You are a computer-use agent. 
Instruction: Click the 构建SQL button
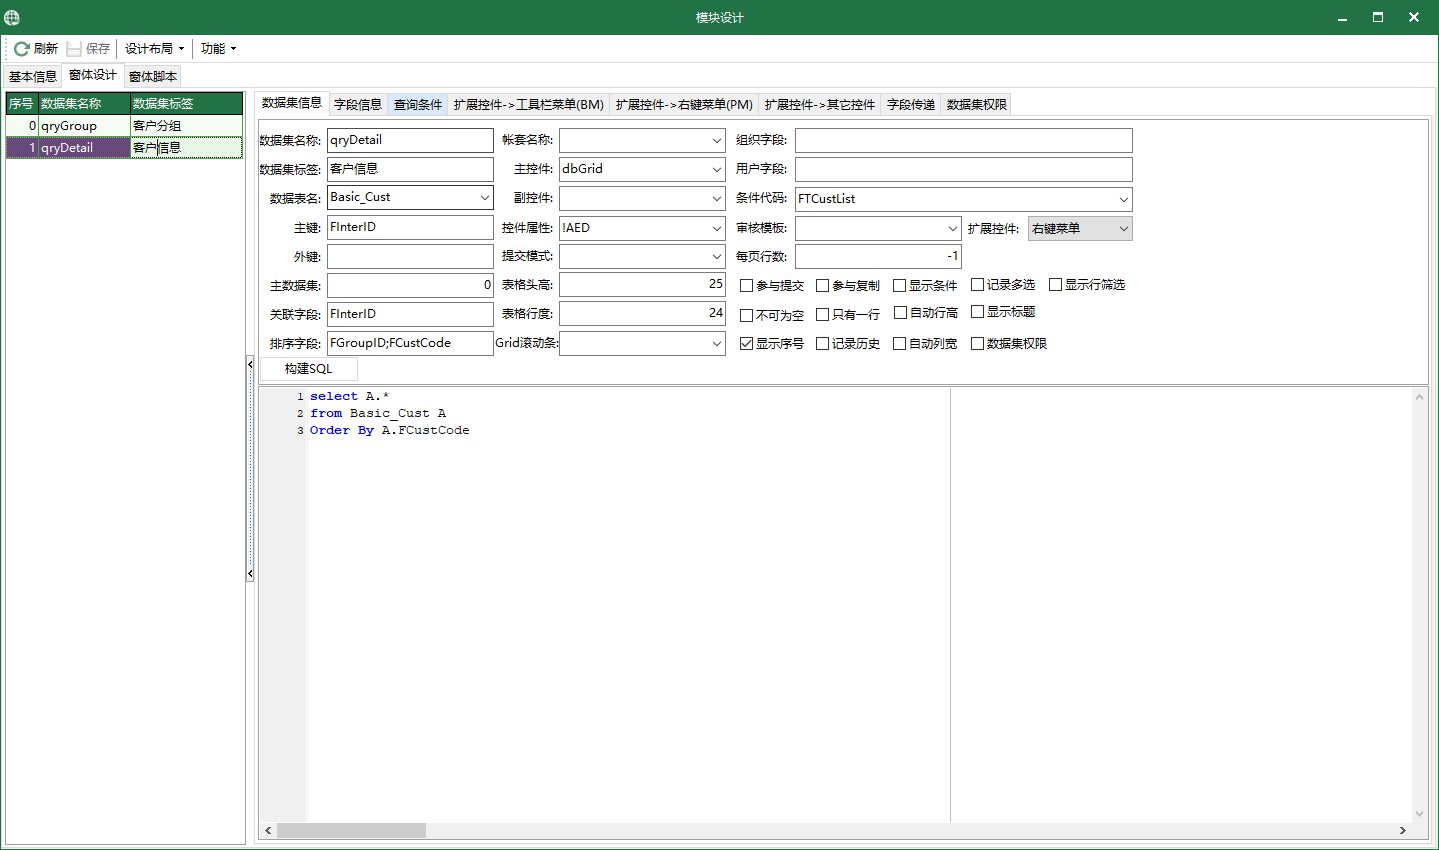pyautogui.click(x=308, y=369)
